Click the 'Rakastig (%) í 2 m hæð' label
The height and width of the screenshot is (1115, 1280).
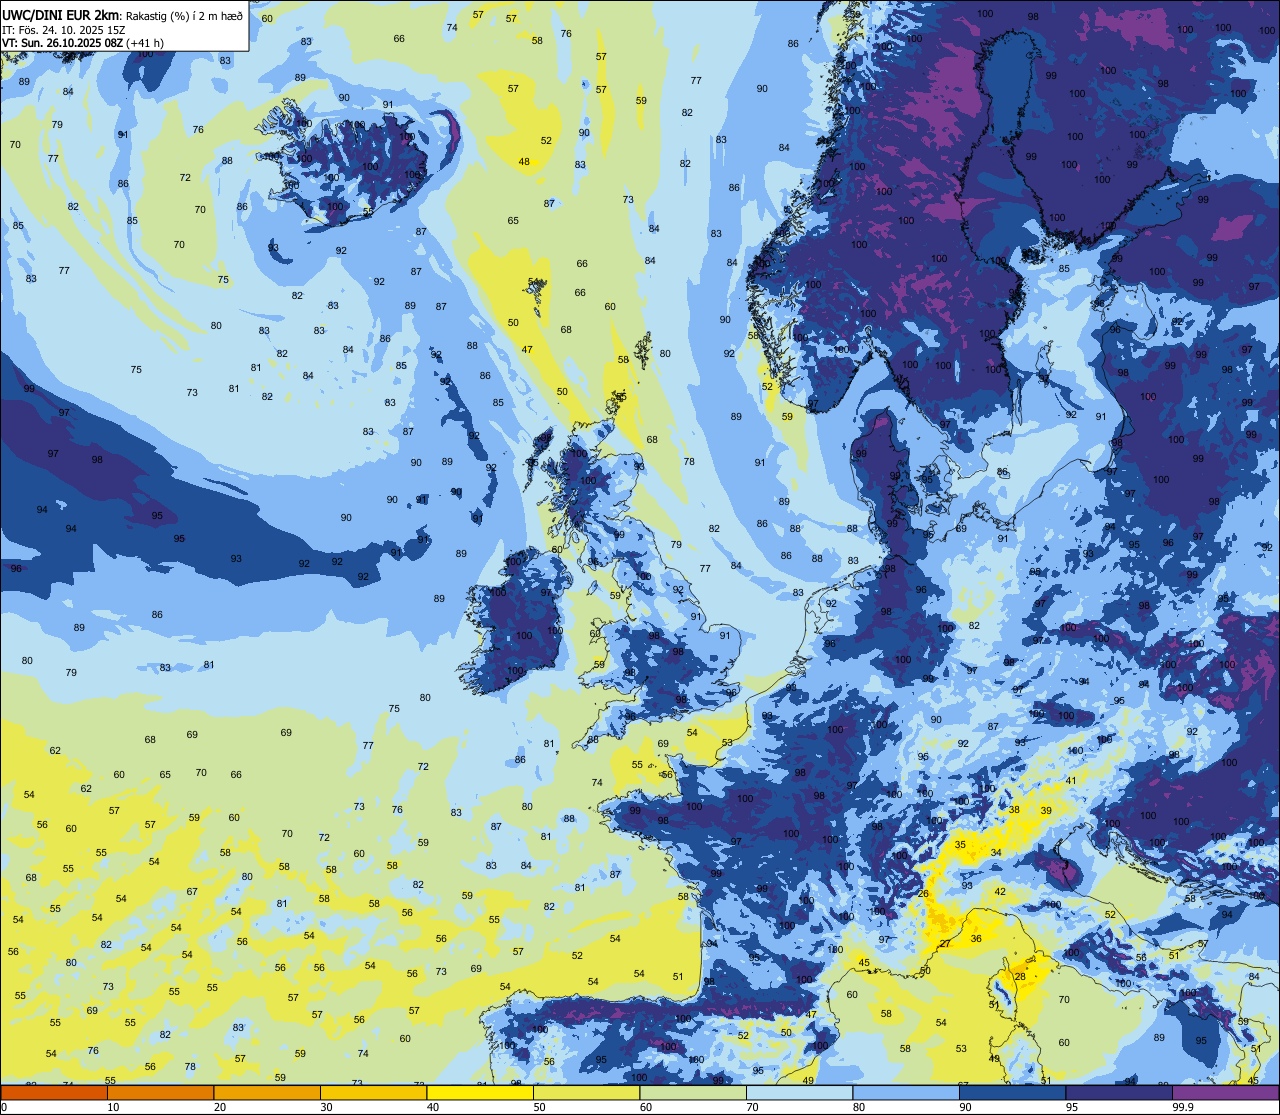coord(185,16)
